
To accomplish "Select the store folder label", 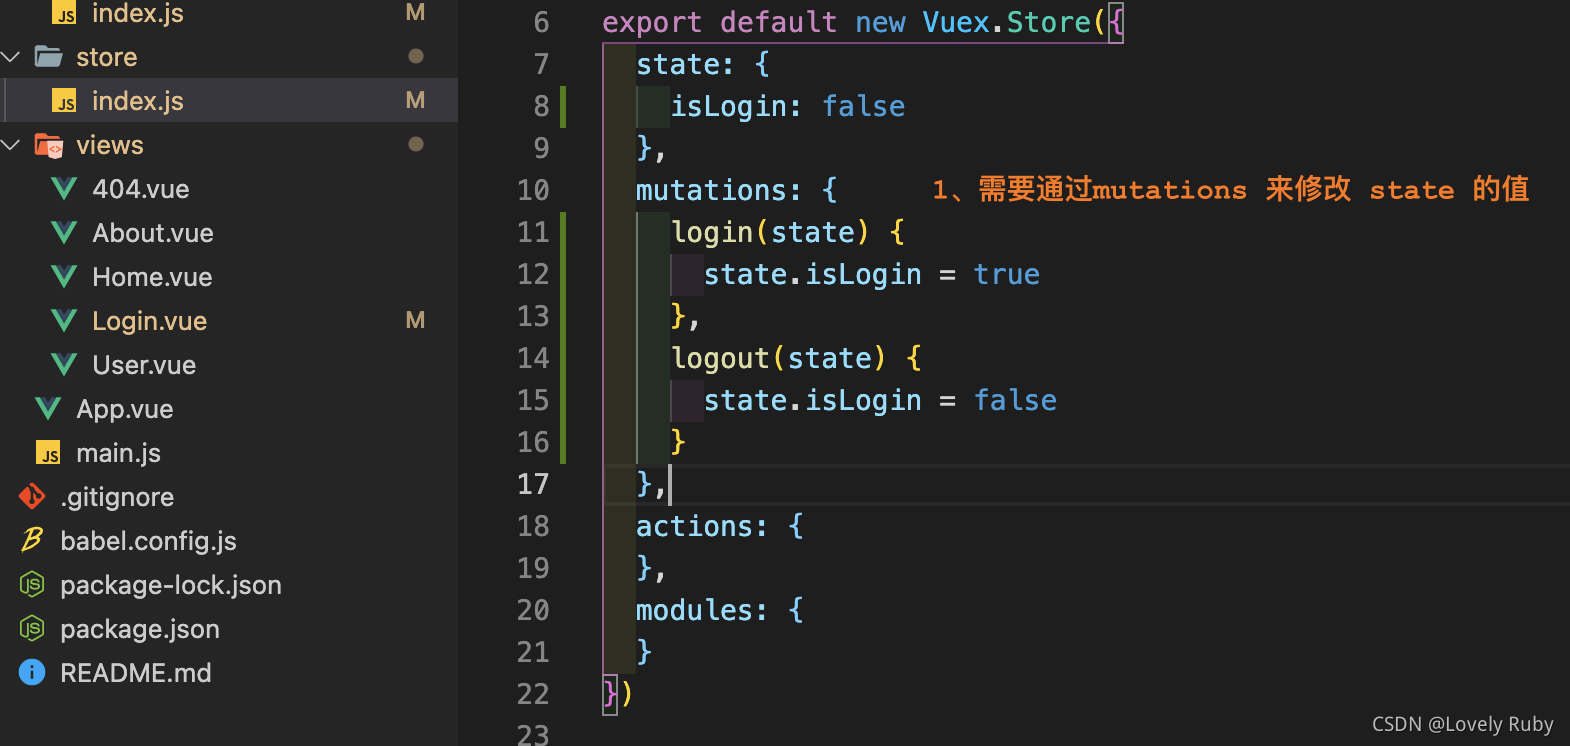I will (107, 57).
